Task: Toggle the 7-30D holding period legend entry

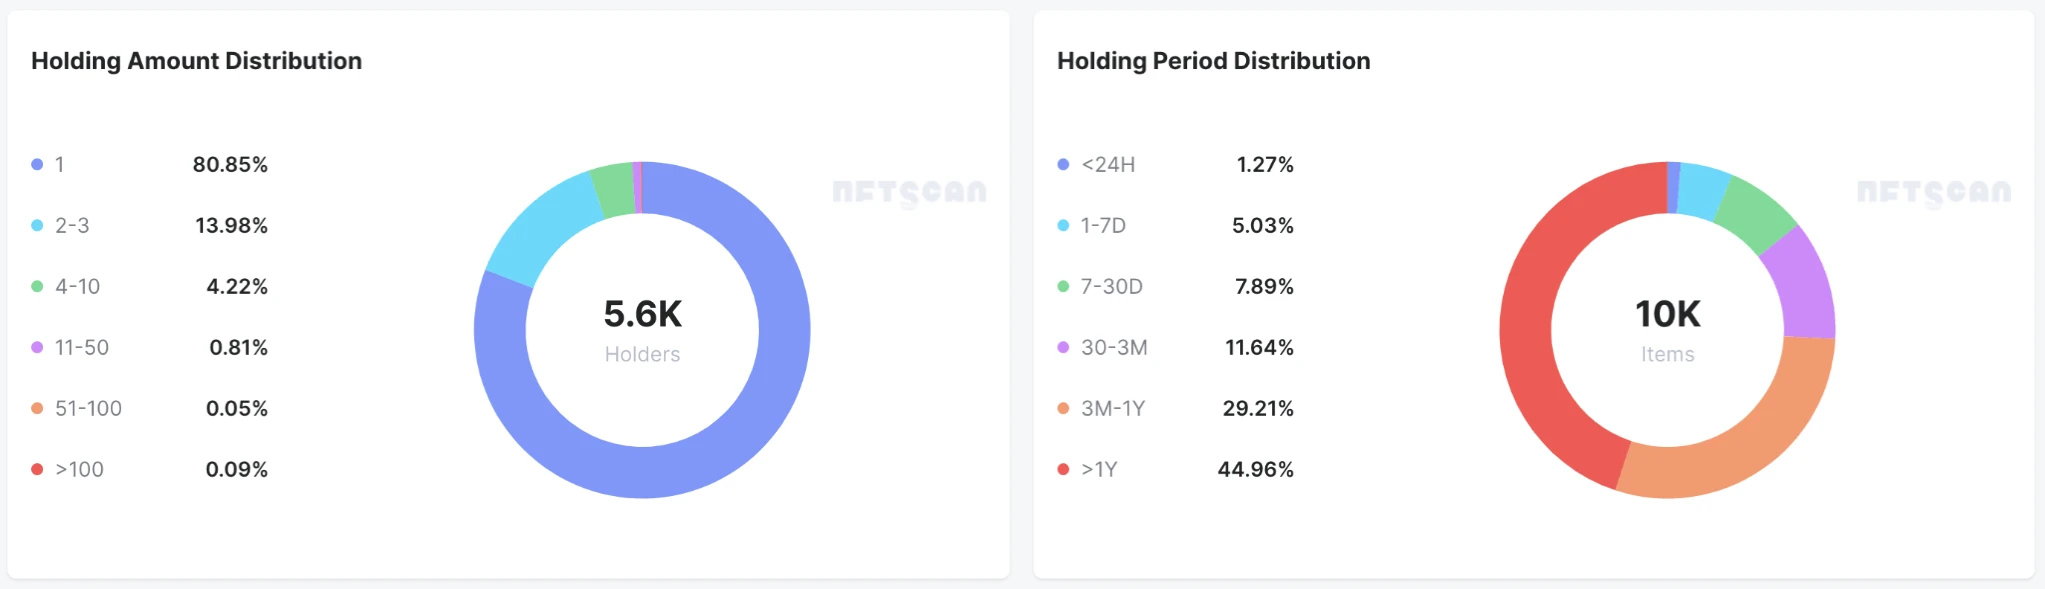Action: pyautogui.click(x=1111, y=286)
